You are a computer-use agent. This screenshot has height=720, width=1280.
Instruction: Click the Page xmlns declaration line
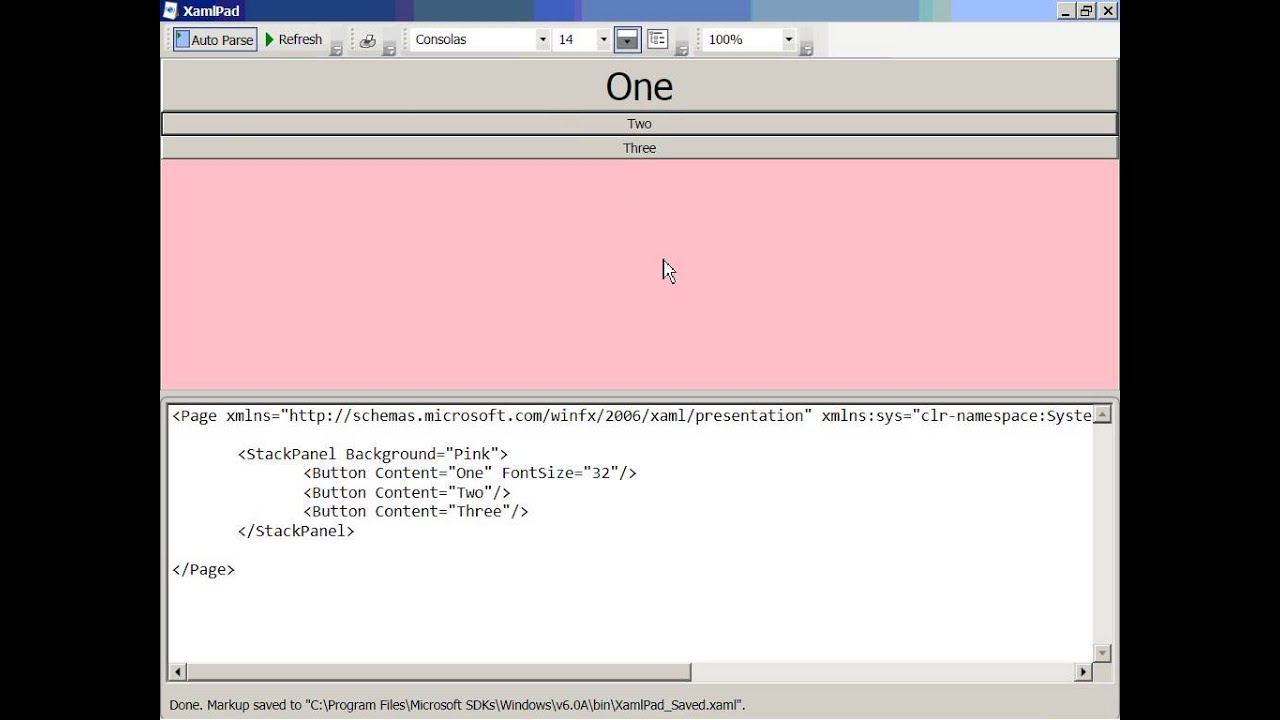point(631,415)
